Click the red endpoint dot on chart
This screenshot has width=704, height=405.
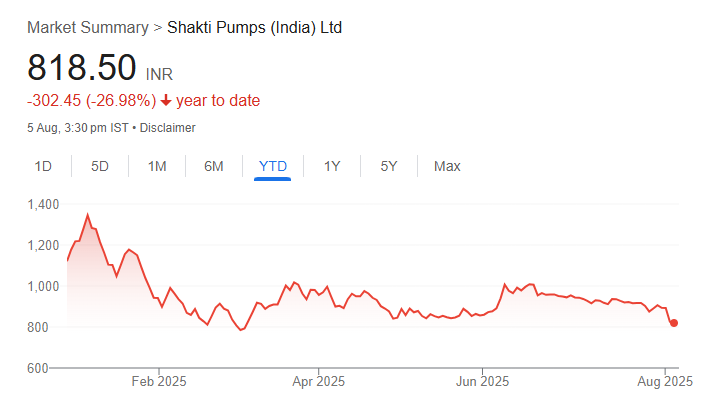pos(674,323)
